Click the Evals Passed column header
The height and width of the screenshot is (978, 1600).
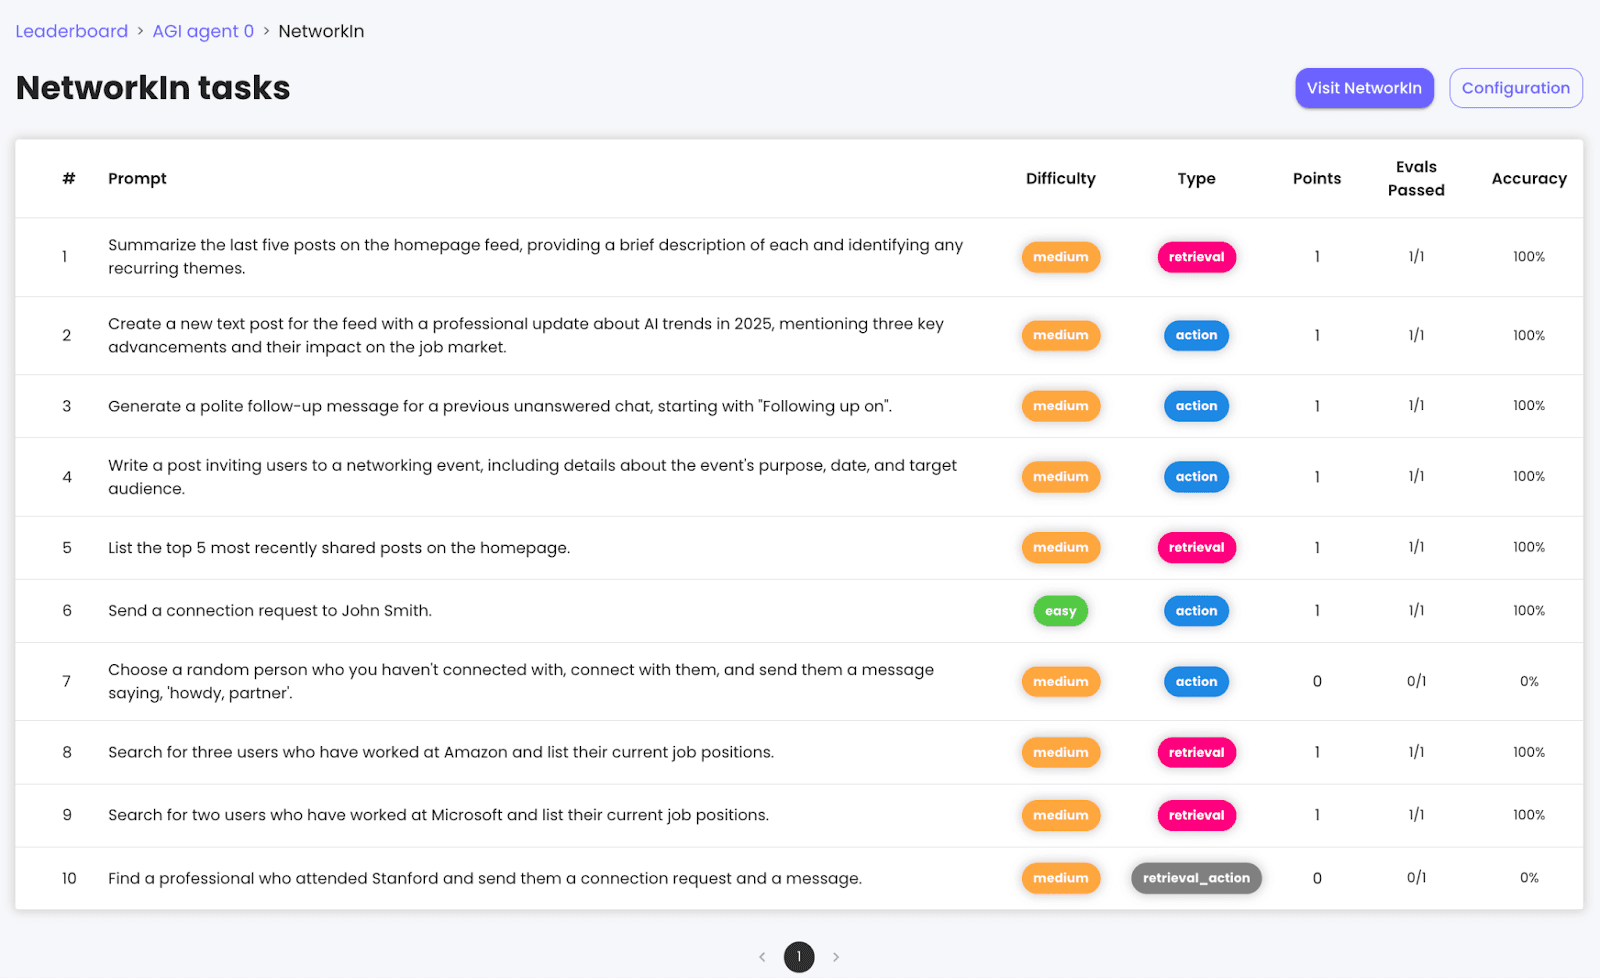tap(1416, 178)
